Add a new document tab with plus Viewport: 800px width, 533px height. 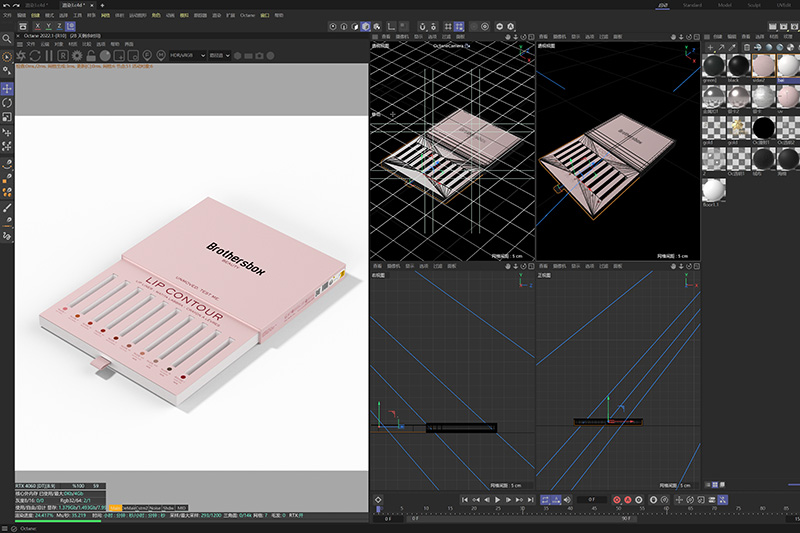tap(102, 5)
